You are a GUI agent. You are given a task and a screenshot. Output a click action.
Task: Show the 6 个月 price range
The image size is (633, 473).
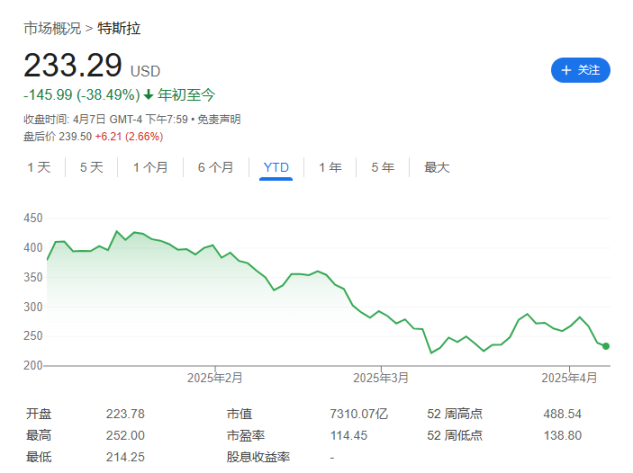click(x=215, y=167)
